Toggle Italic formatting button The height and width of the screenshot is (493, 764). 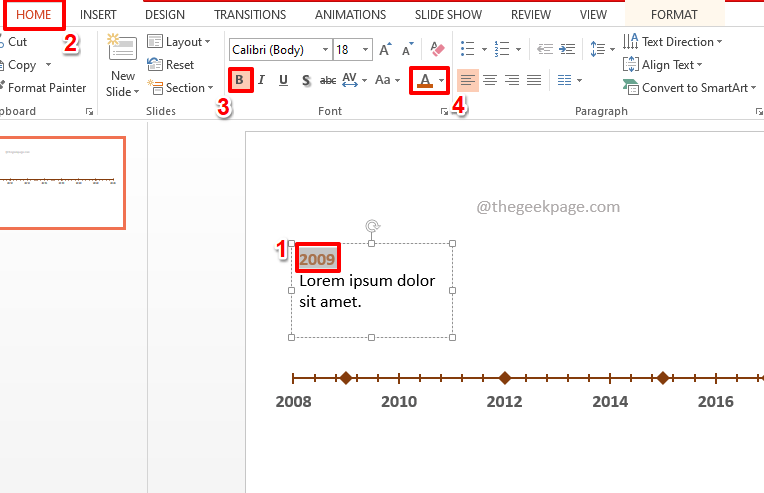click(261, 80)
